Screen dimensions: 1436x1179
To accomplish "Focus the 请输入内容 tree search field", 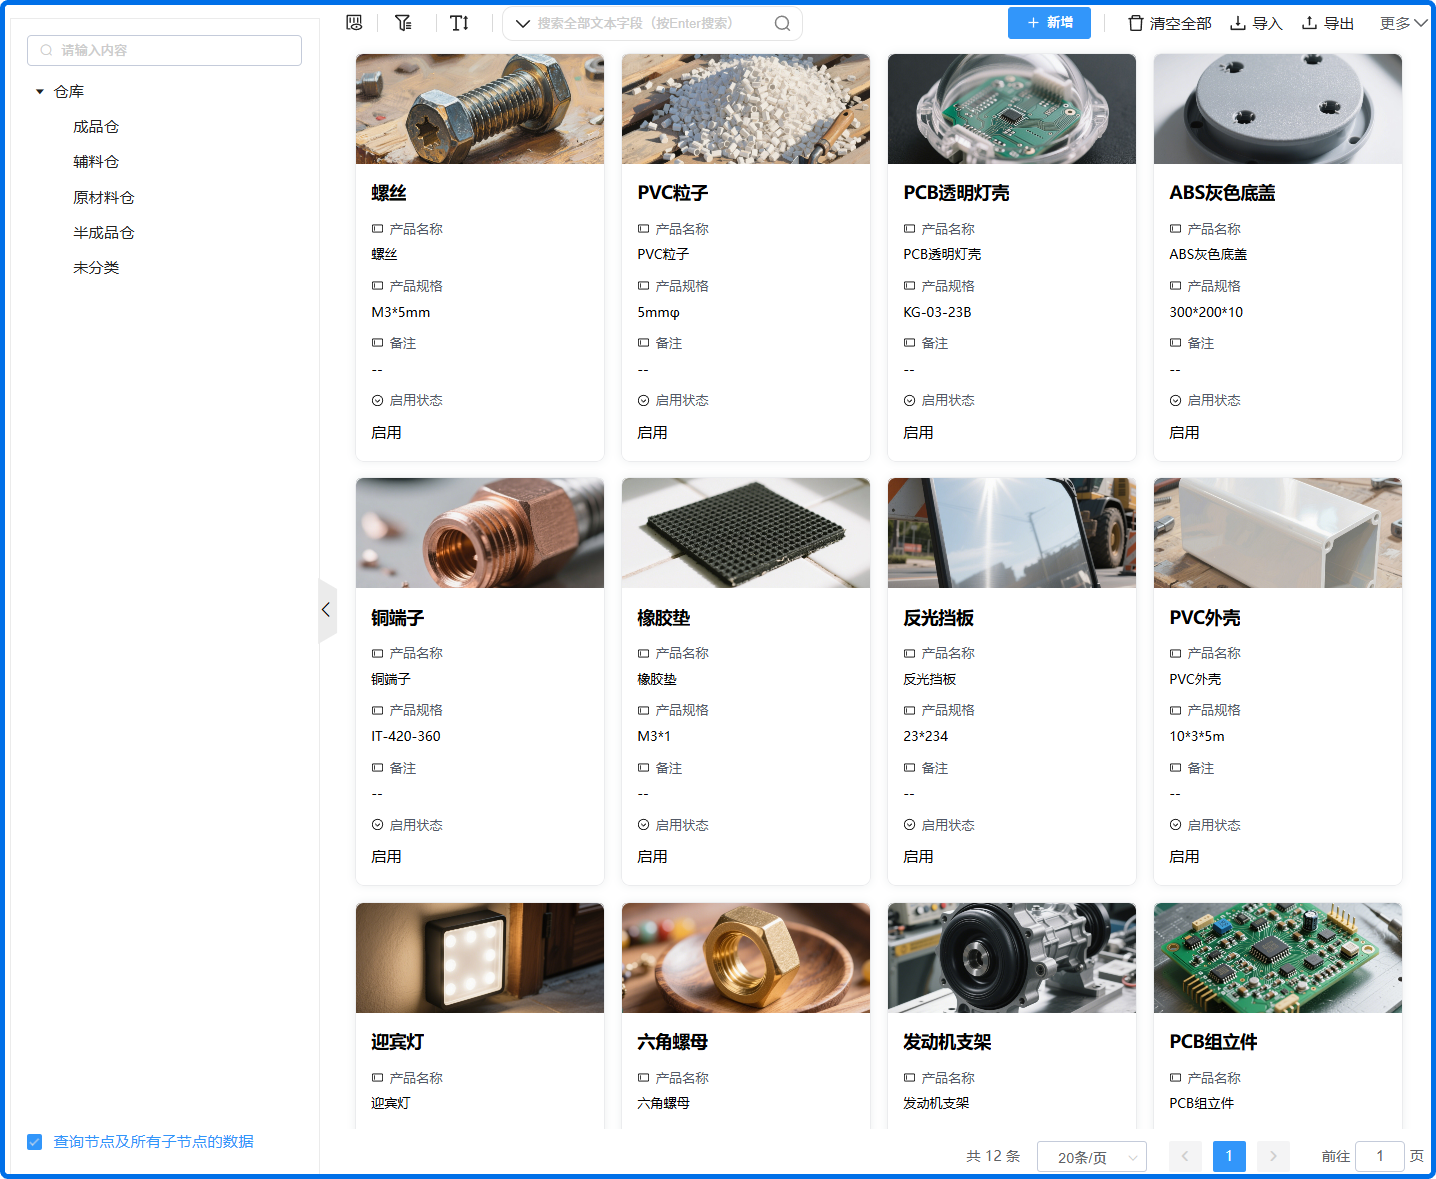I will (x=165, y=50).
